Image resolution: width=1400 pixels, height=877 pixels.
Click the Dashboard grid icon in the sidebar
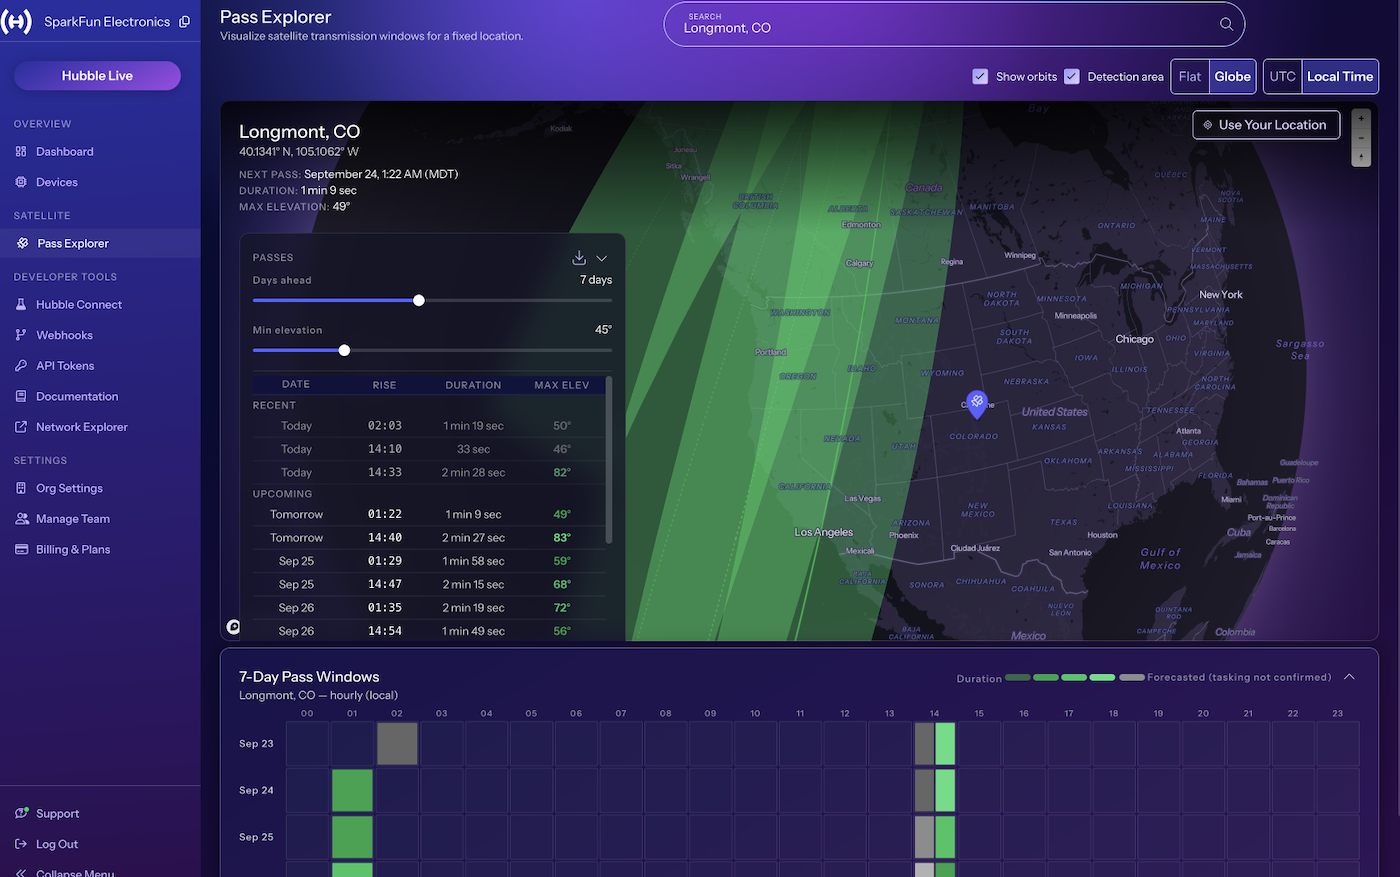(21, 152)
